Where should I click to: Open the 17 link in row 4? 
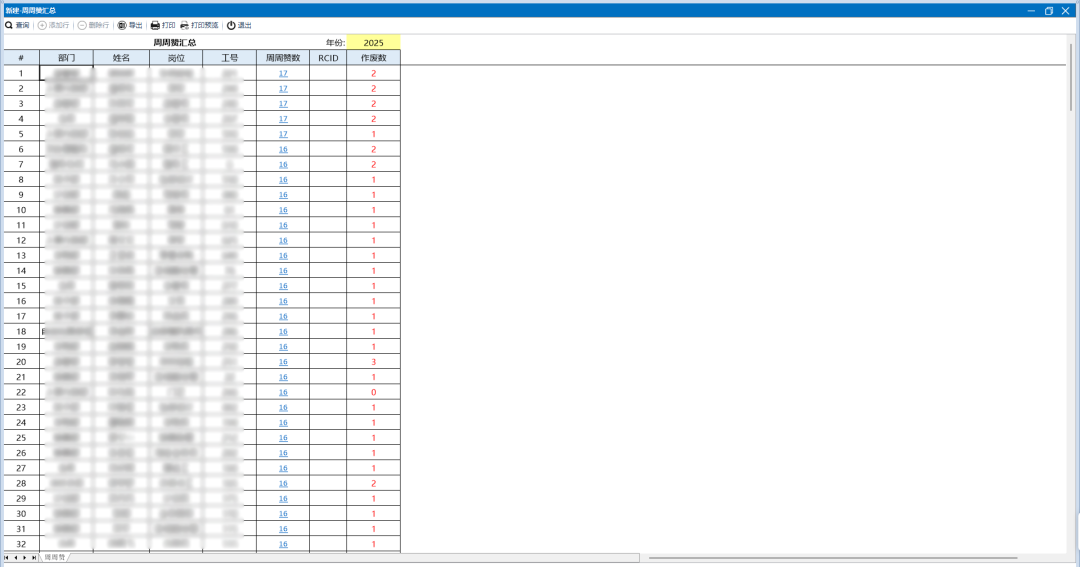click(x=283, y=119)
